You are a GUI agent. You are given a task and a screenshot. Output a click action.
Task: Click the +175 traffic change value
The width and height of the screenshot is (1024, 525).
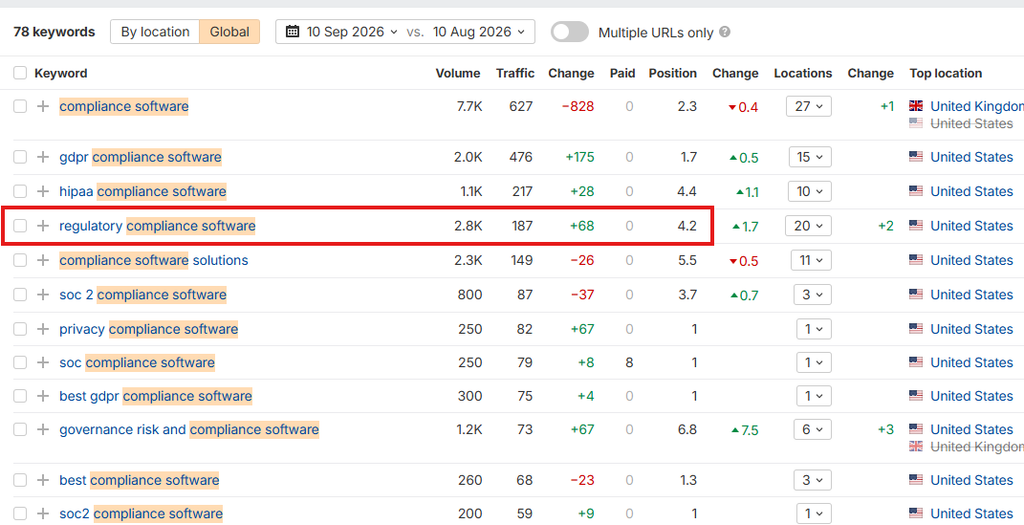click(x=580, y=157)
